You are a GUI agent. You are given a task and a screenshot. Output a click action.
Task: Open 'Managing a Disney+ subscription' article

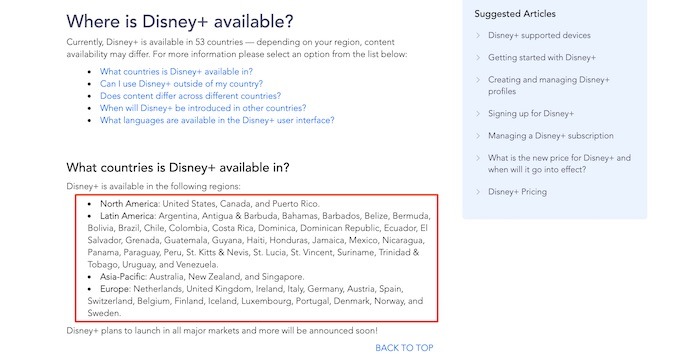point(551,136)
